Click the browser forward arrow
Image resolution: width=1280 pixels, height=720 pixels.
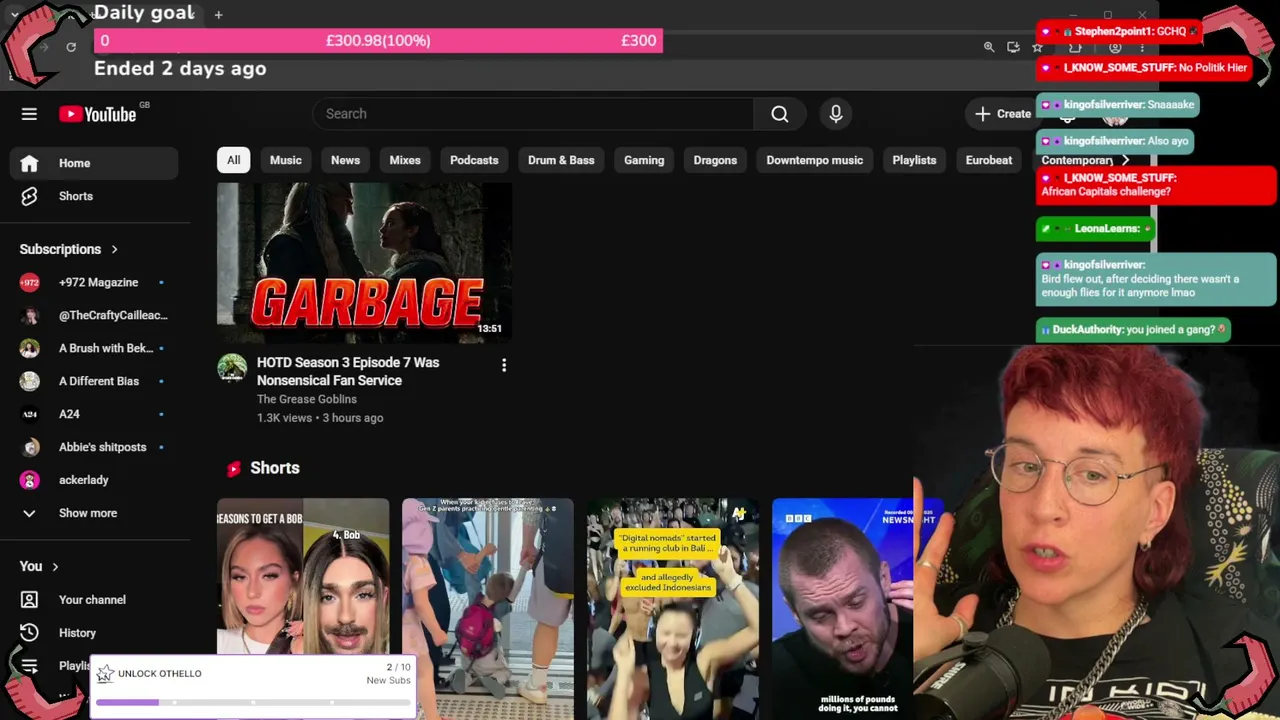click(44, 47)
